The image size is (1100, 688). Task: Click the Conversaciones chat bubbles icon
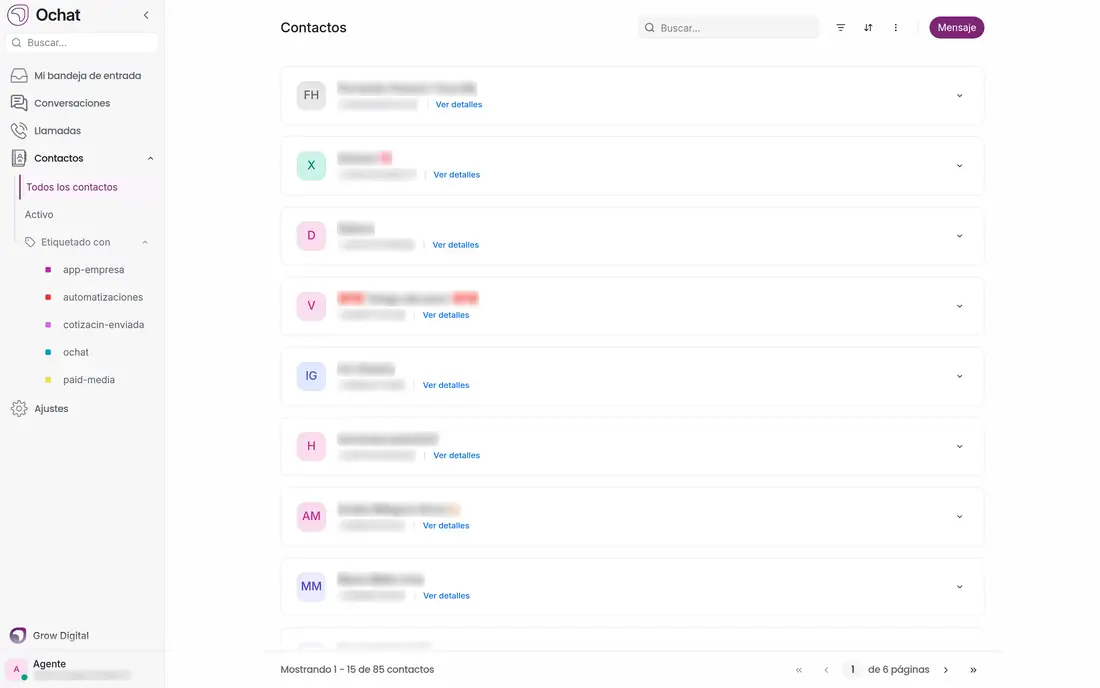[x=19, y=103]
